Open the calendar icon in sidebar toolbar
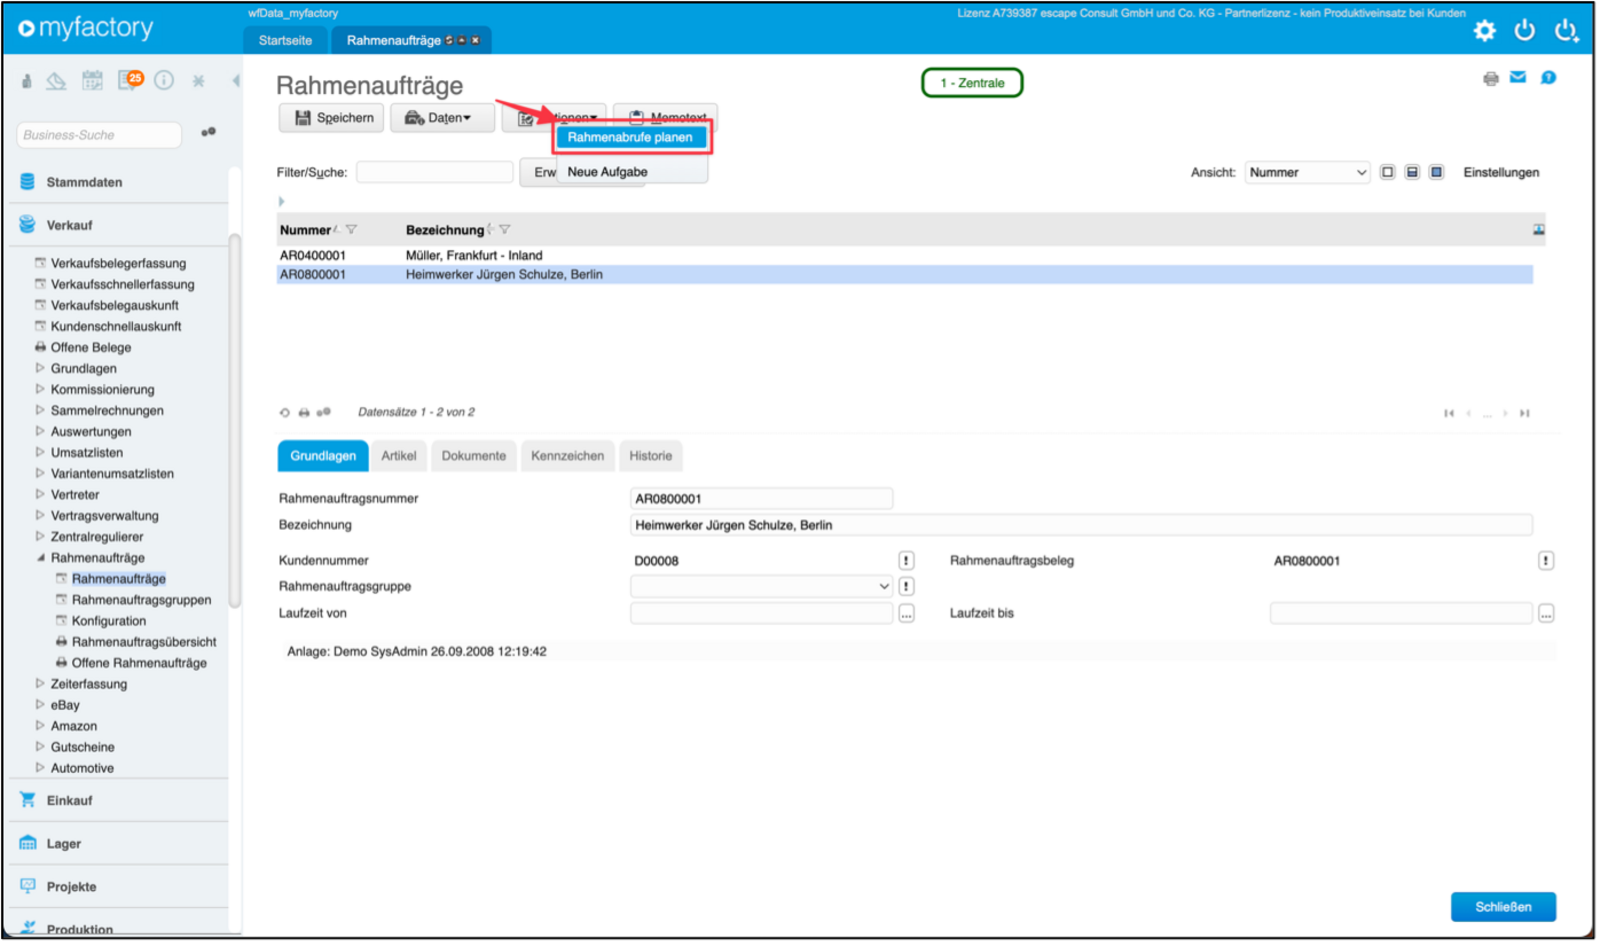Image resolution: width=1600 pixels, height=946 pixels. pos(92,81)
